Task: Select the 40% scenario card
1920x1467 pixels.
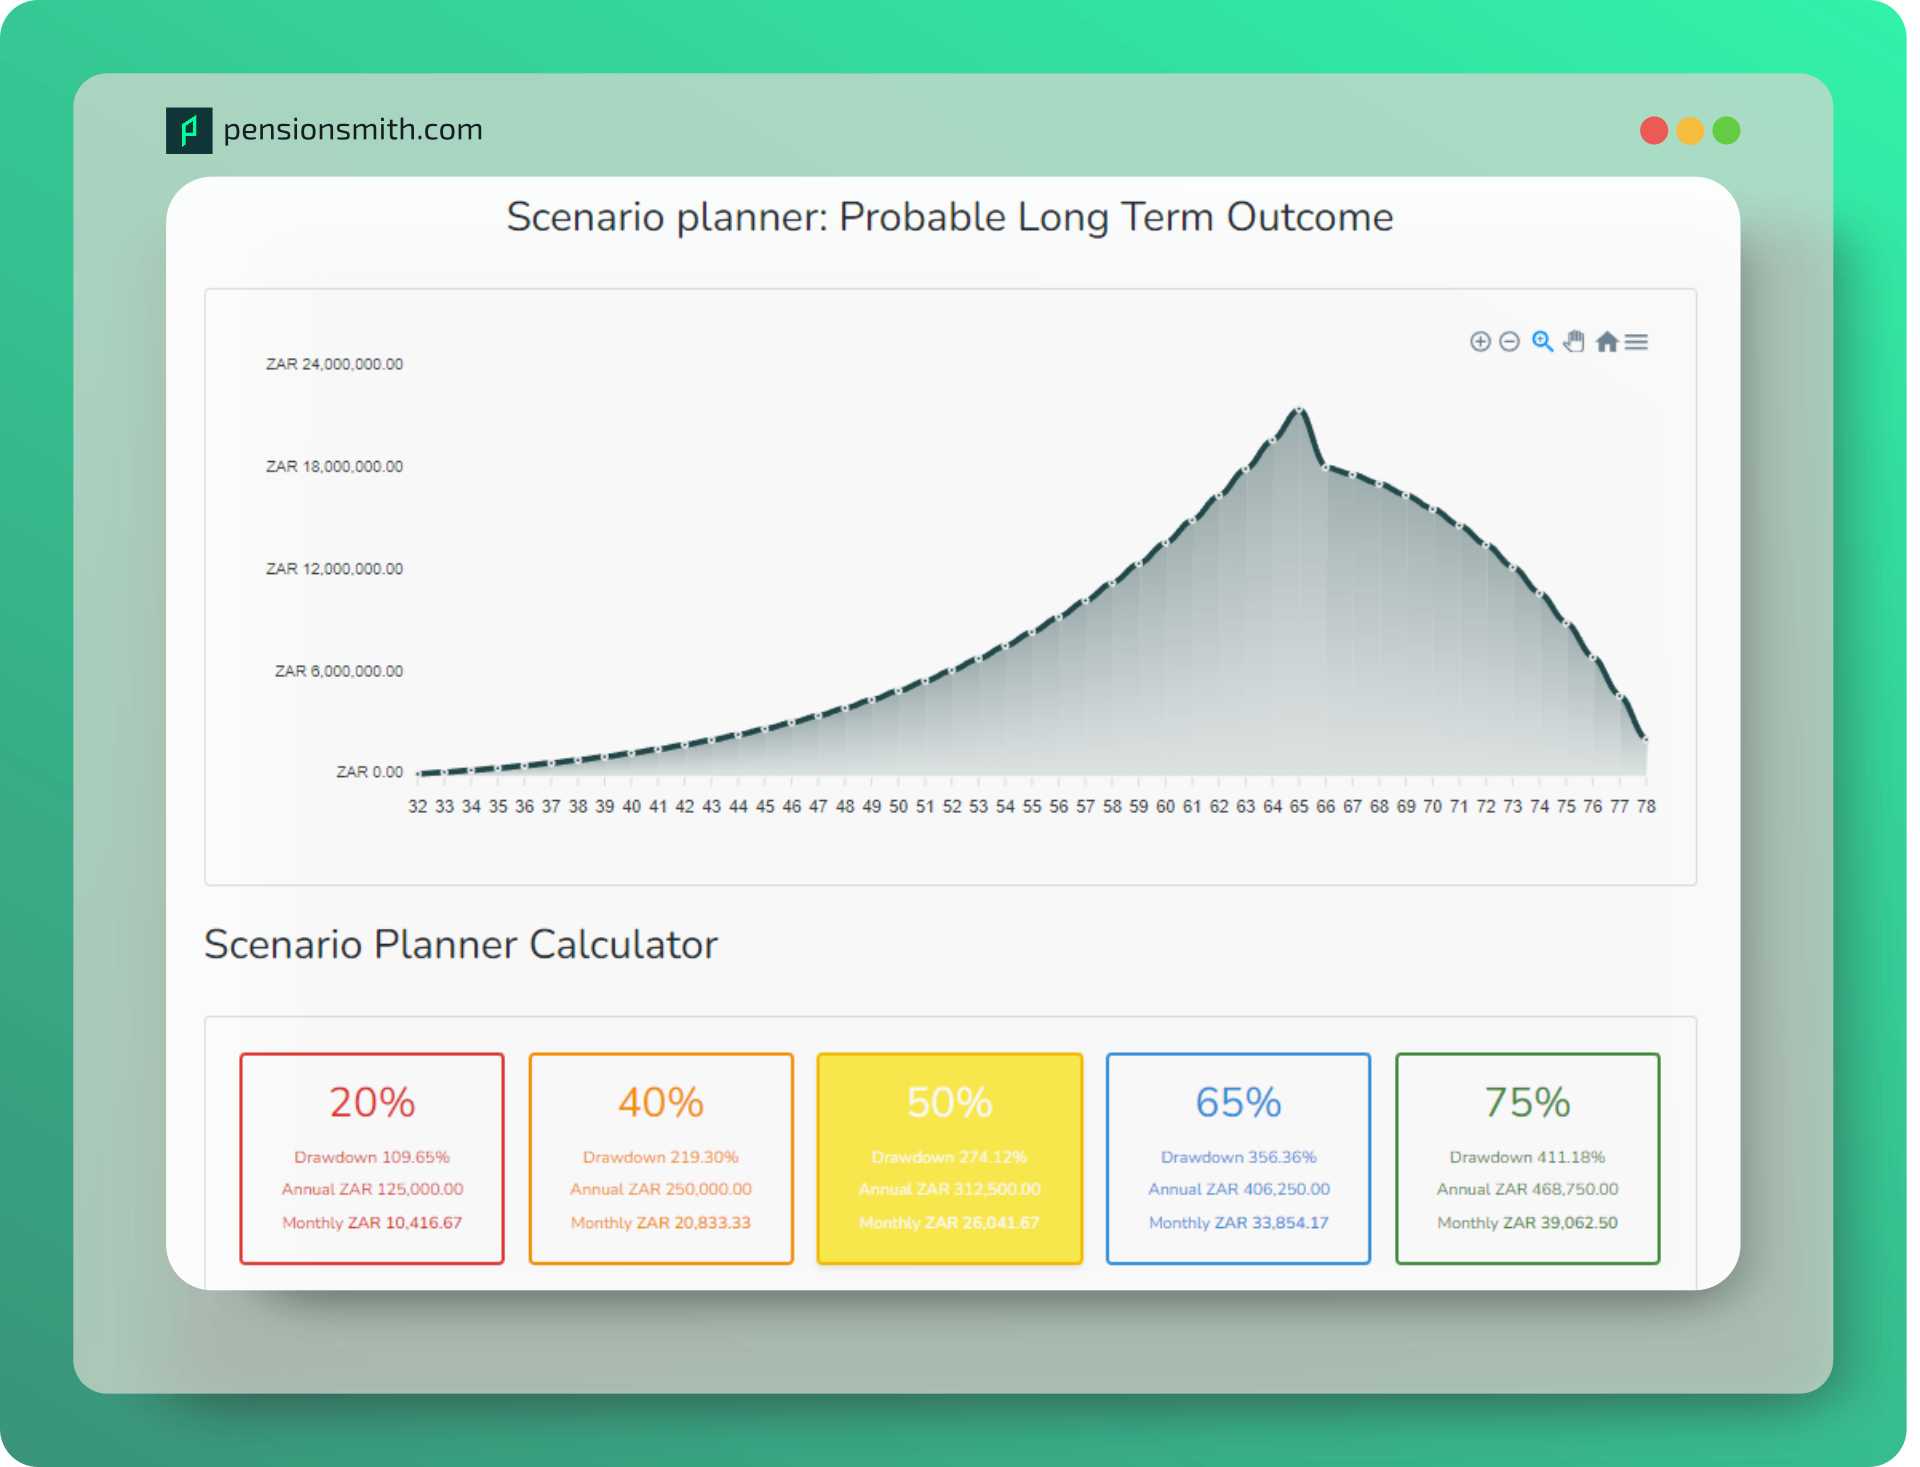Action: (661, 1158)
